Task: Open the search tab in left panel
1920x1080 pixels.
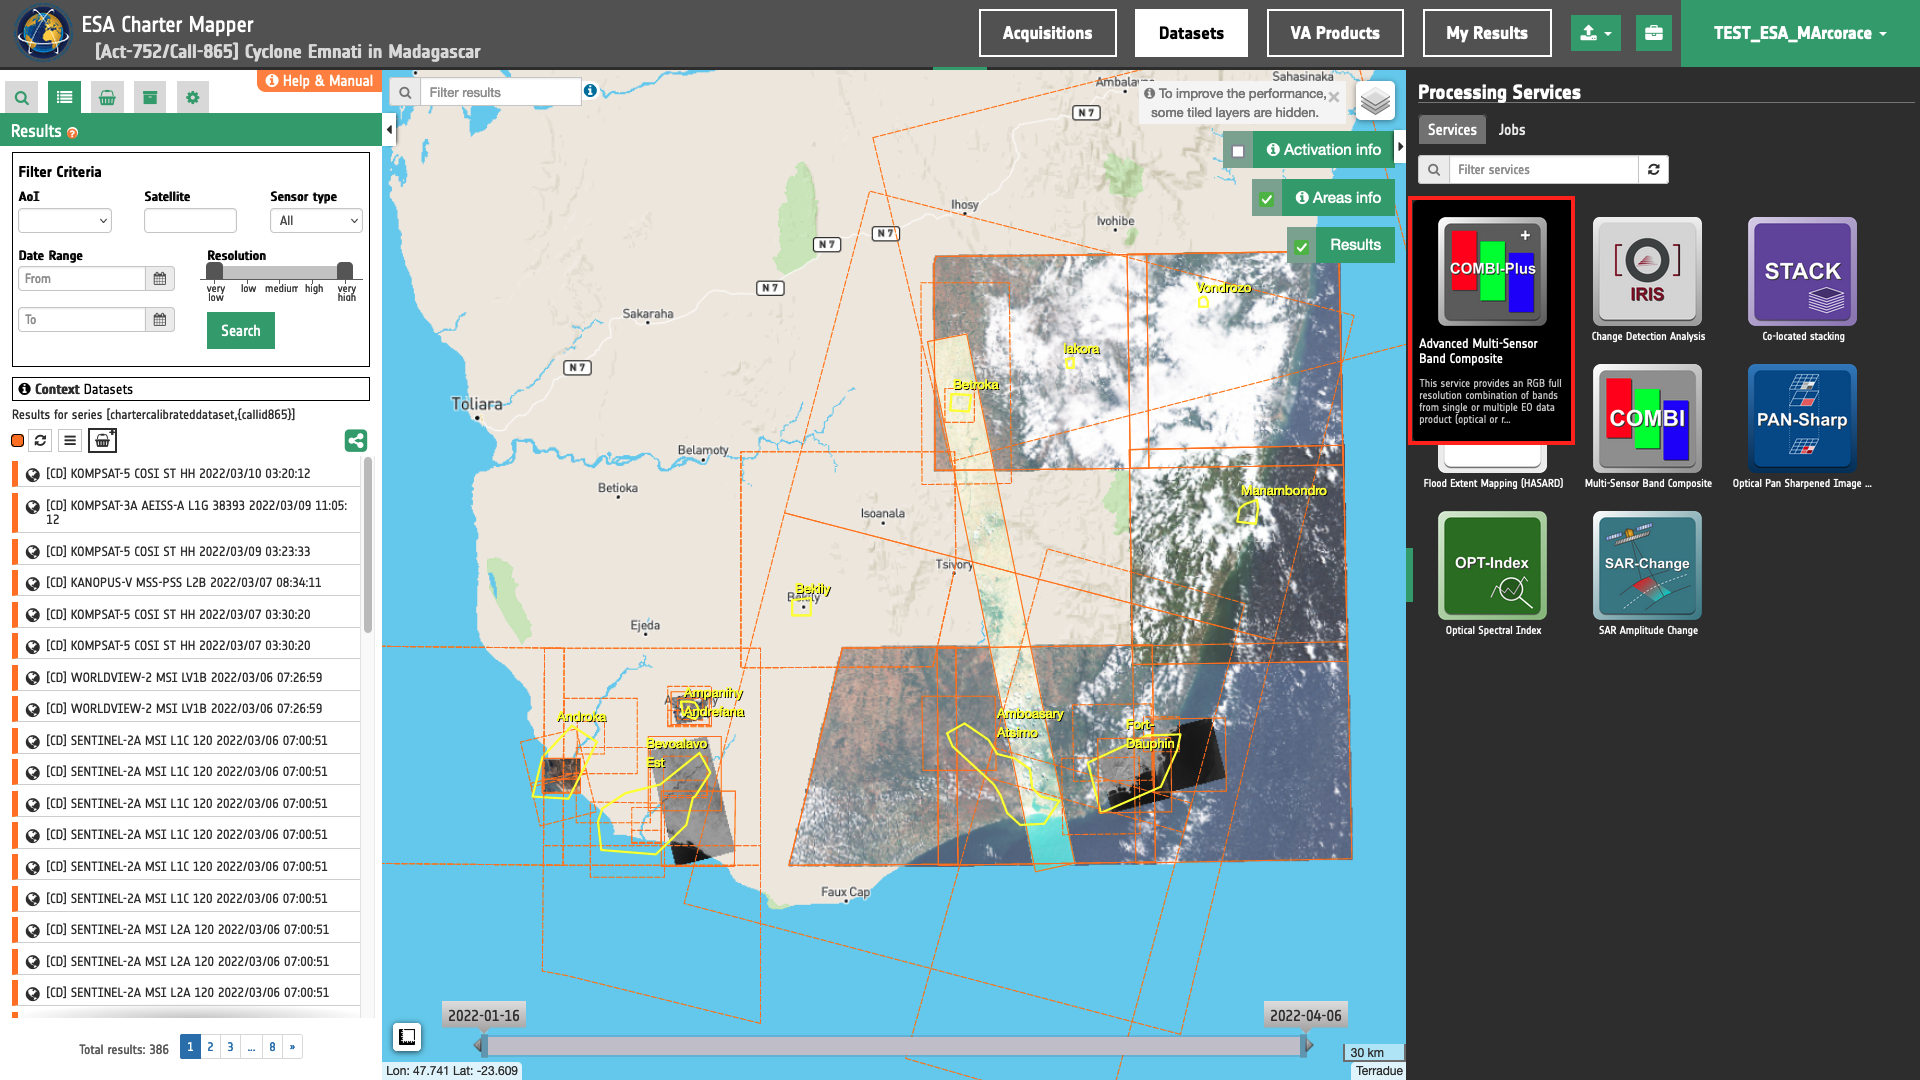Action: 21,97
